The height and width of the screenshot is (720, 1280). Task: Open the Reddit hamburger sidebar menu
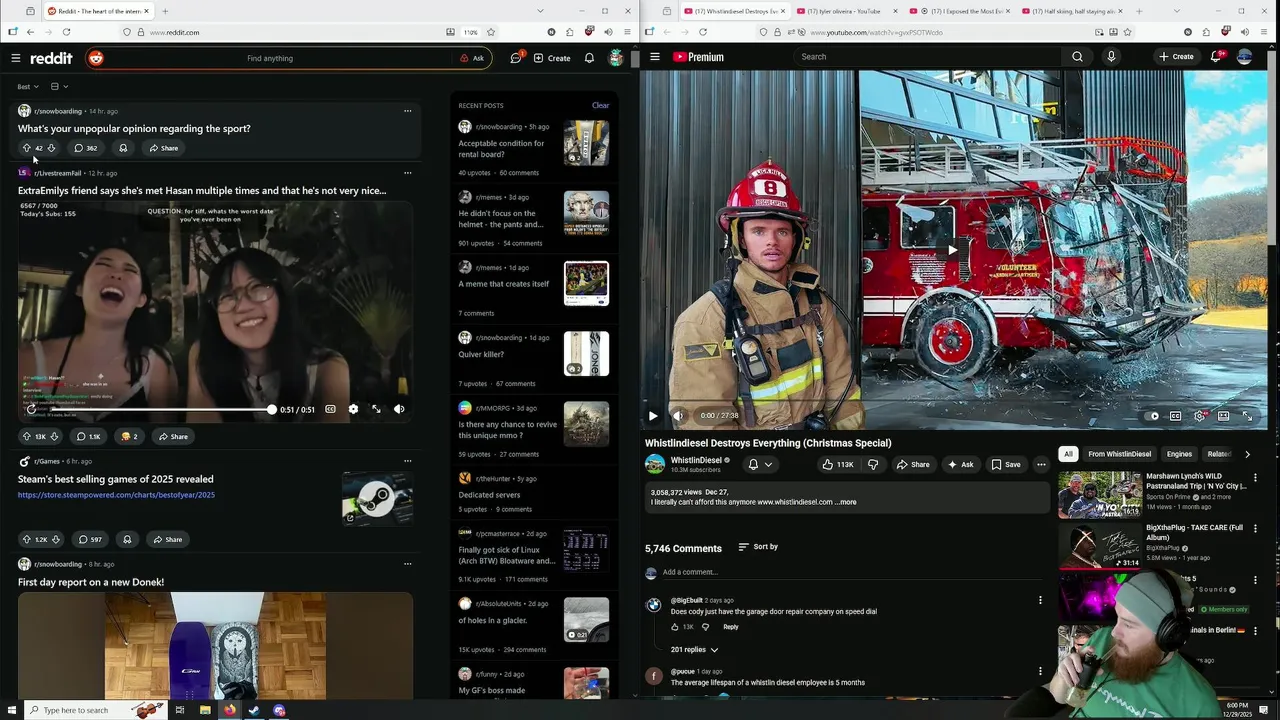point(16,58)
